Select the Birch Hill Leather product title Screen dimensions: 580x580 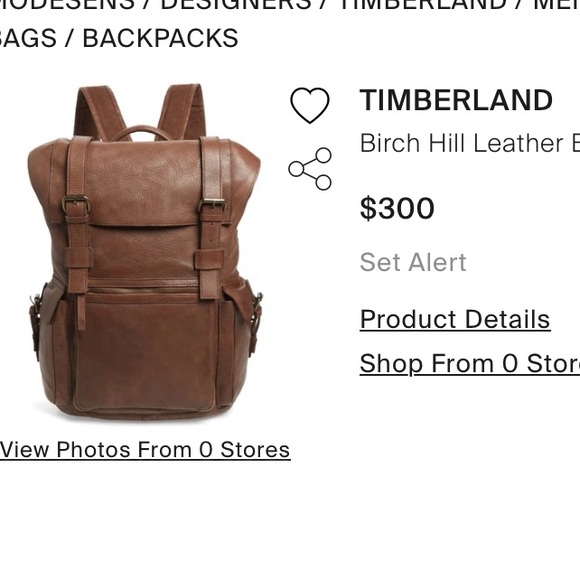point(470,143)
